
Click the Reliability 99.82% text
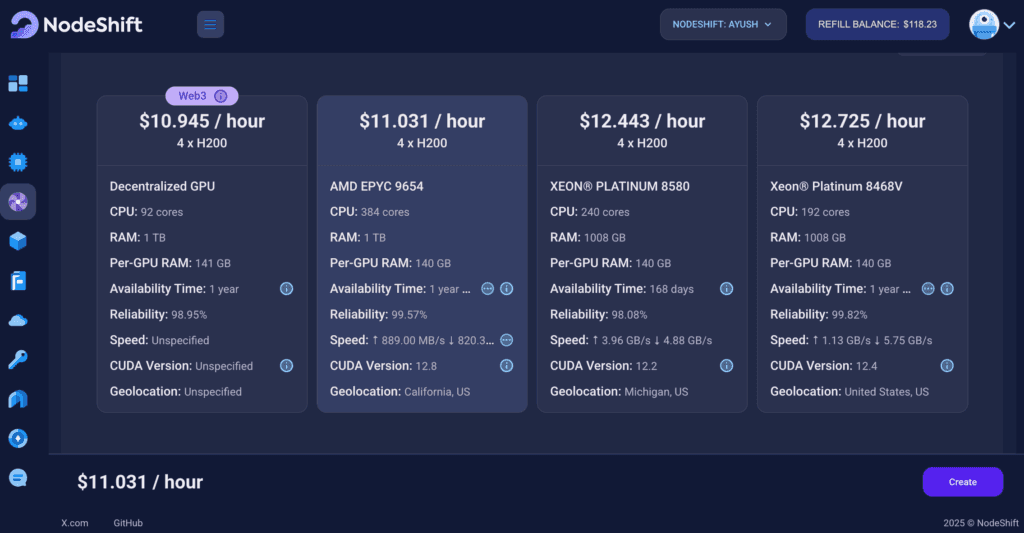click(x=818, y=314)
